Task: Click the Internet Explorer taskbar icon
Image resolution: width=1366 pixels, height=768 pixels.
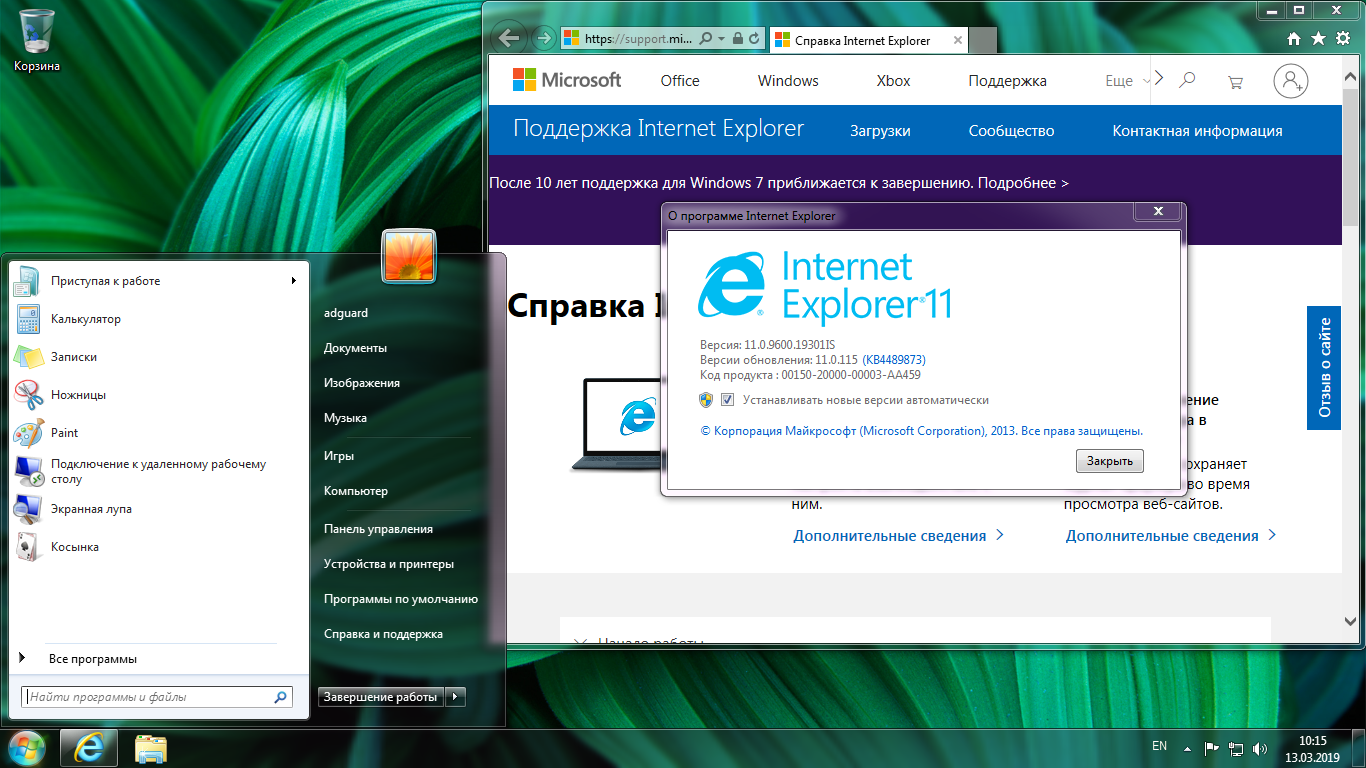Action: (x=89, y=748)
